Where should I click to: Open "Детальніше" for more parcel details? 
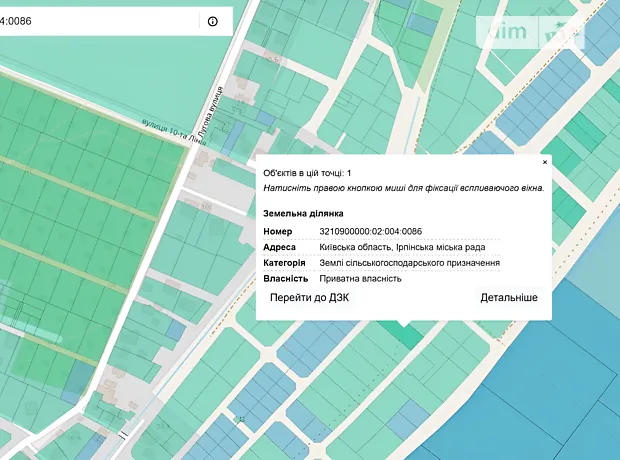point(509,298)
